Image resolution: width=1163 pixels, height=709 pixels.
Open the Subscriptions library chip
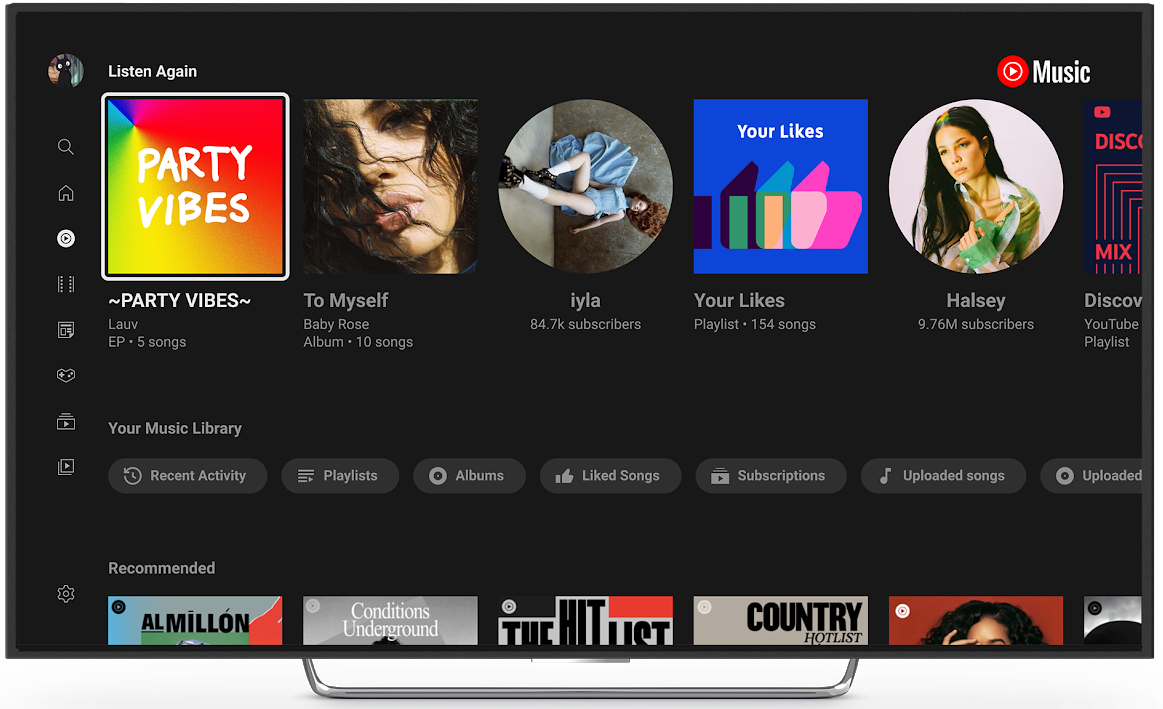pos(771,476)
